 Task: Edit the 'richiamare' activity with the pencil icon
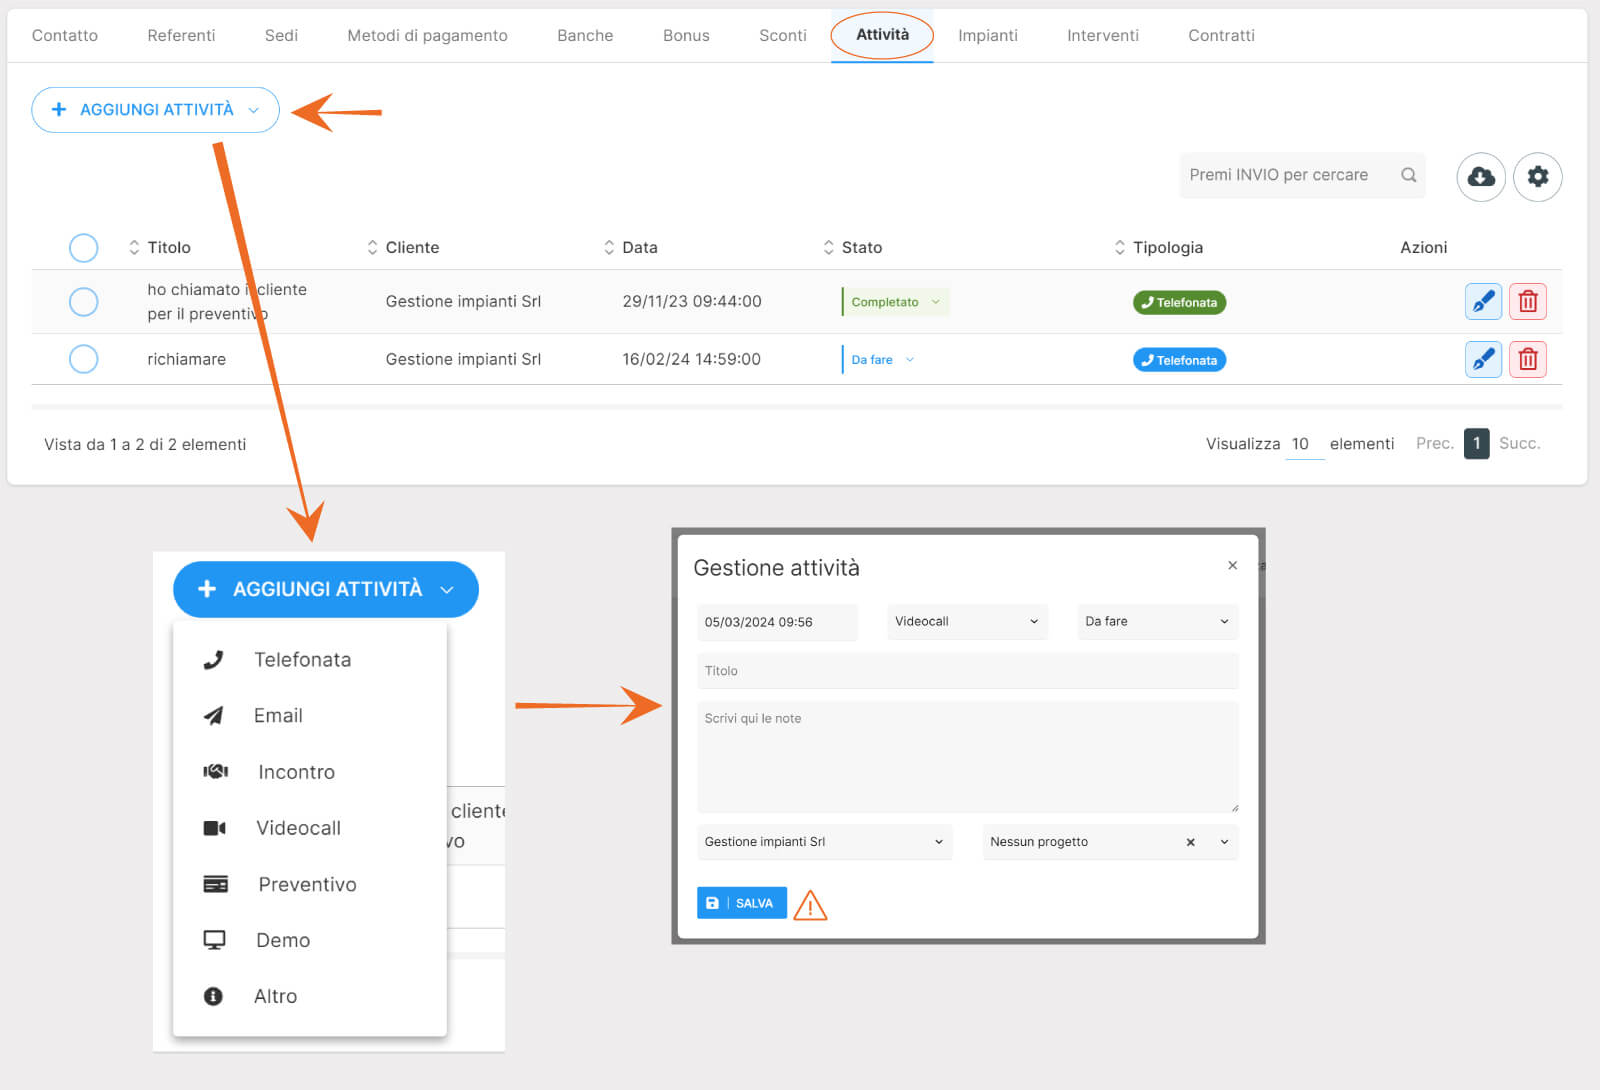click(x=1483, y=359)
